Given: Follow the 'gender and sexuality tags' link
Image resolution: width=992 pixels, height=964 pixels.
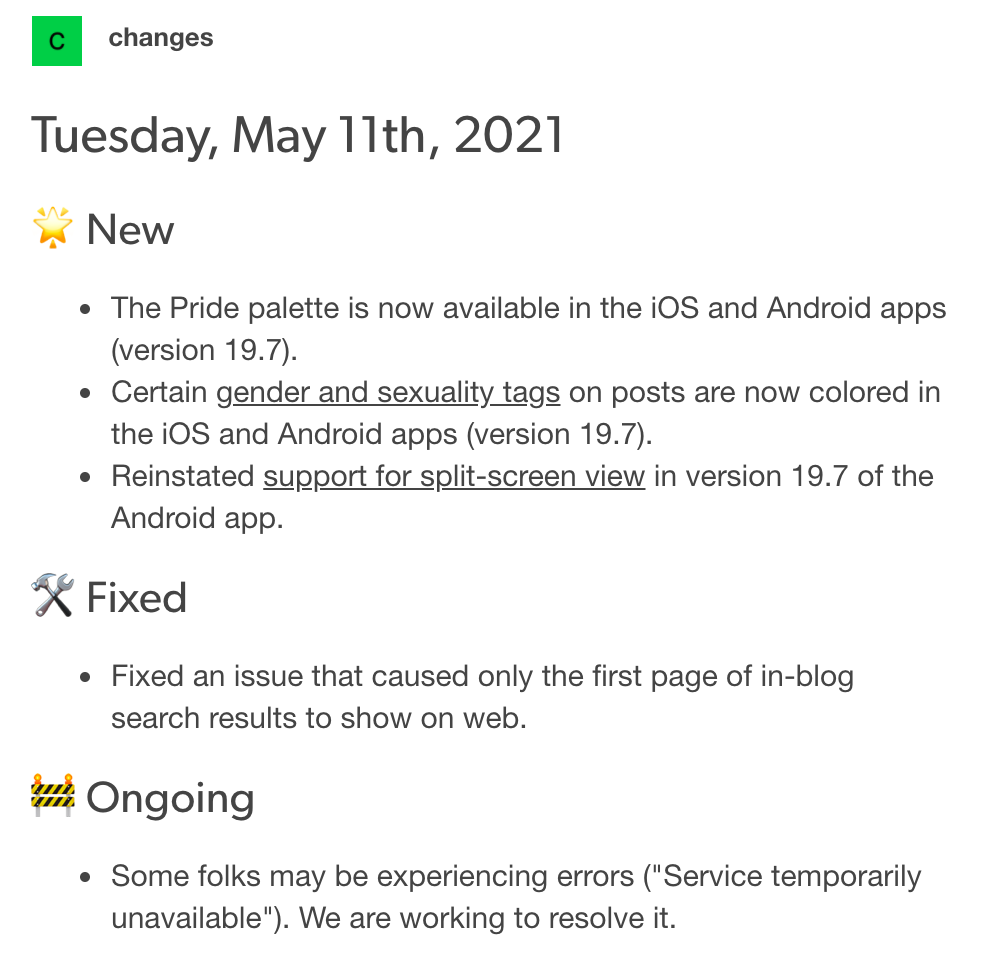Looking at the screenshot, I should pos(388,392).
